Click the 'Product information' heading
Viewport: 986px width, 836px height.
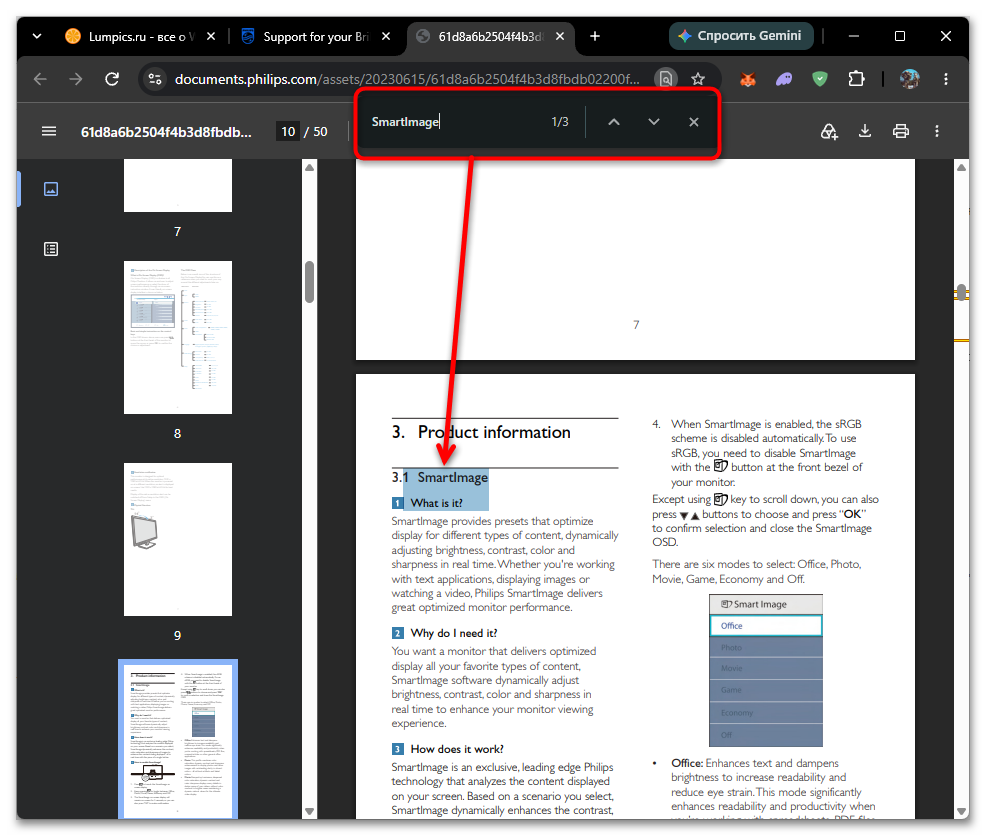494,432
